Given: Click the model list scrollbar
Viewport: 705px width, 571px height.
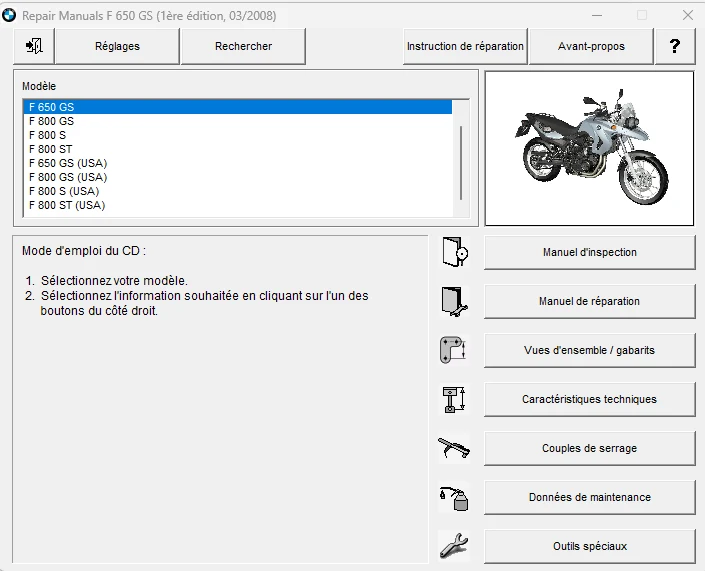Looking at the screenshot, I should pos(461,163).
